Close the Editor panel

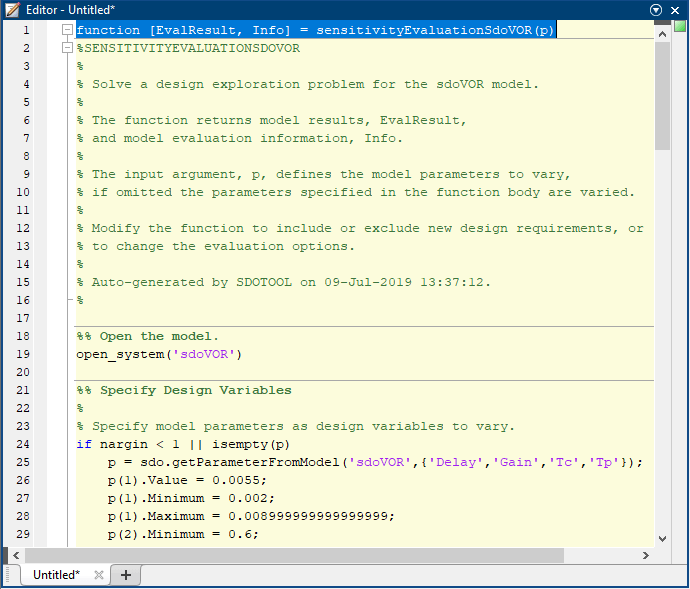675,10
